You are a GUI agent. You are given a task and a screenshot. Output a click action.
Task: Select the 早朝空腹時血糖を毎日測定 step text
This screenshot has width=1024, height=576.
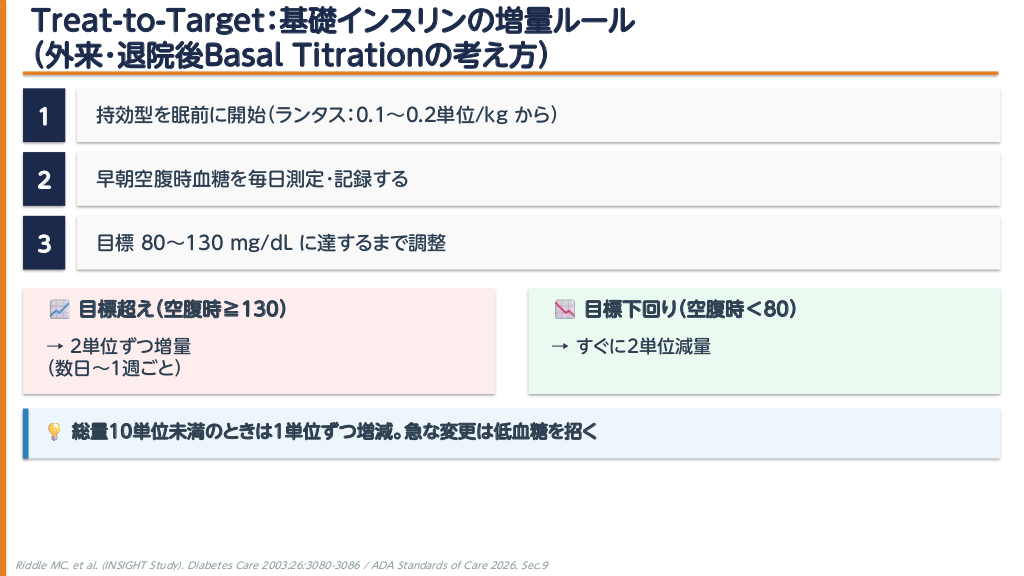252,180
